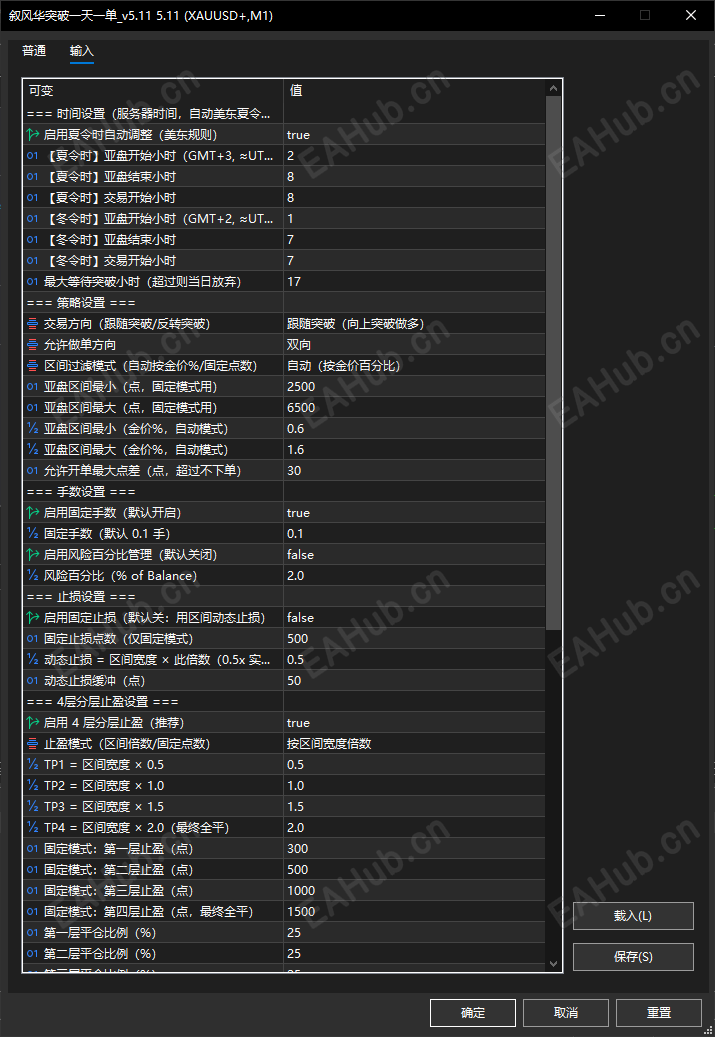Toggle the false value of 启用风险百分比管理
Screen dimensions: 715x1037
[414, 555]
